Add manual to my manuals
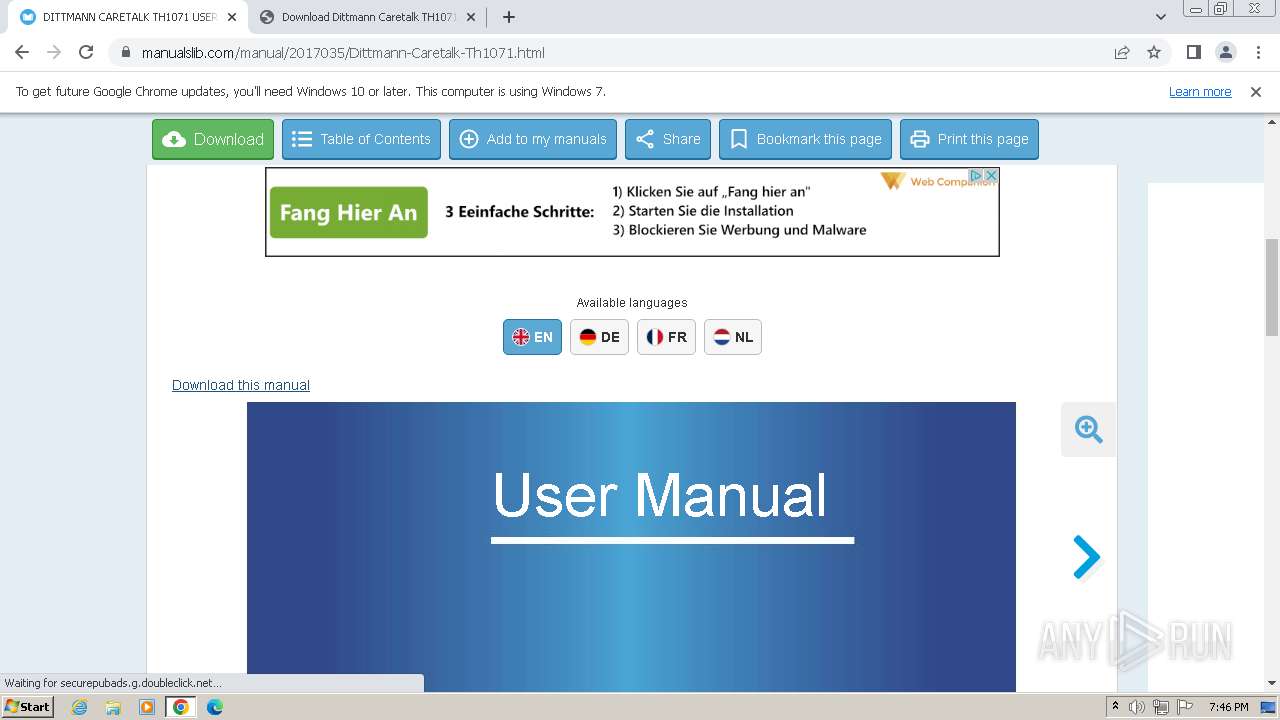This screenshot has height=720, width=1280. 533,139
